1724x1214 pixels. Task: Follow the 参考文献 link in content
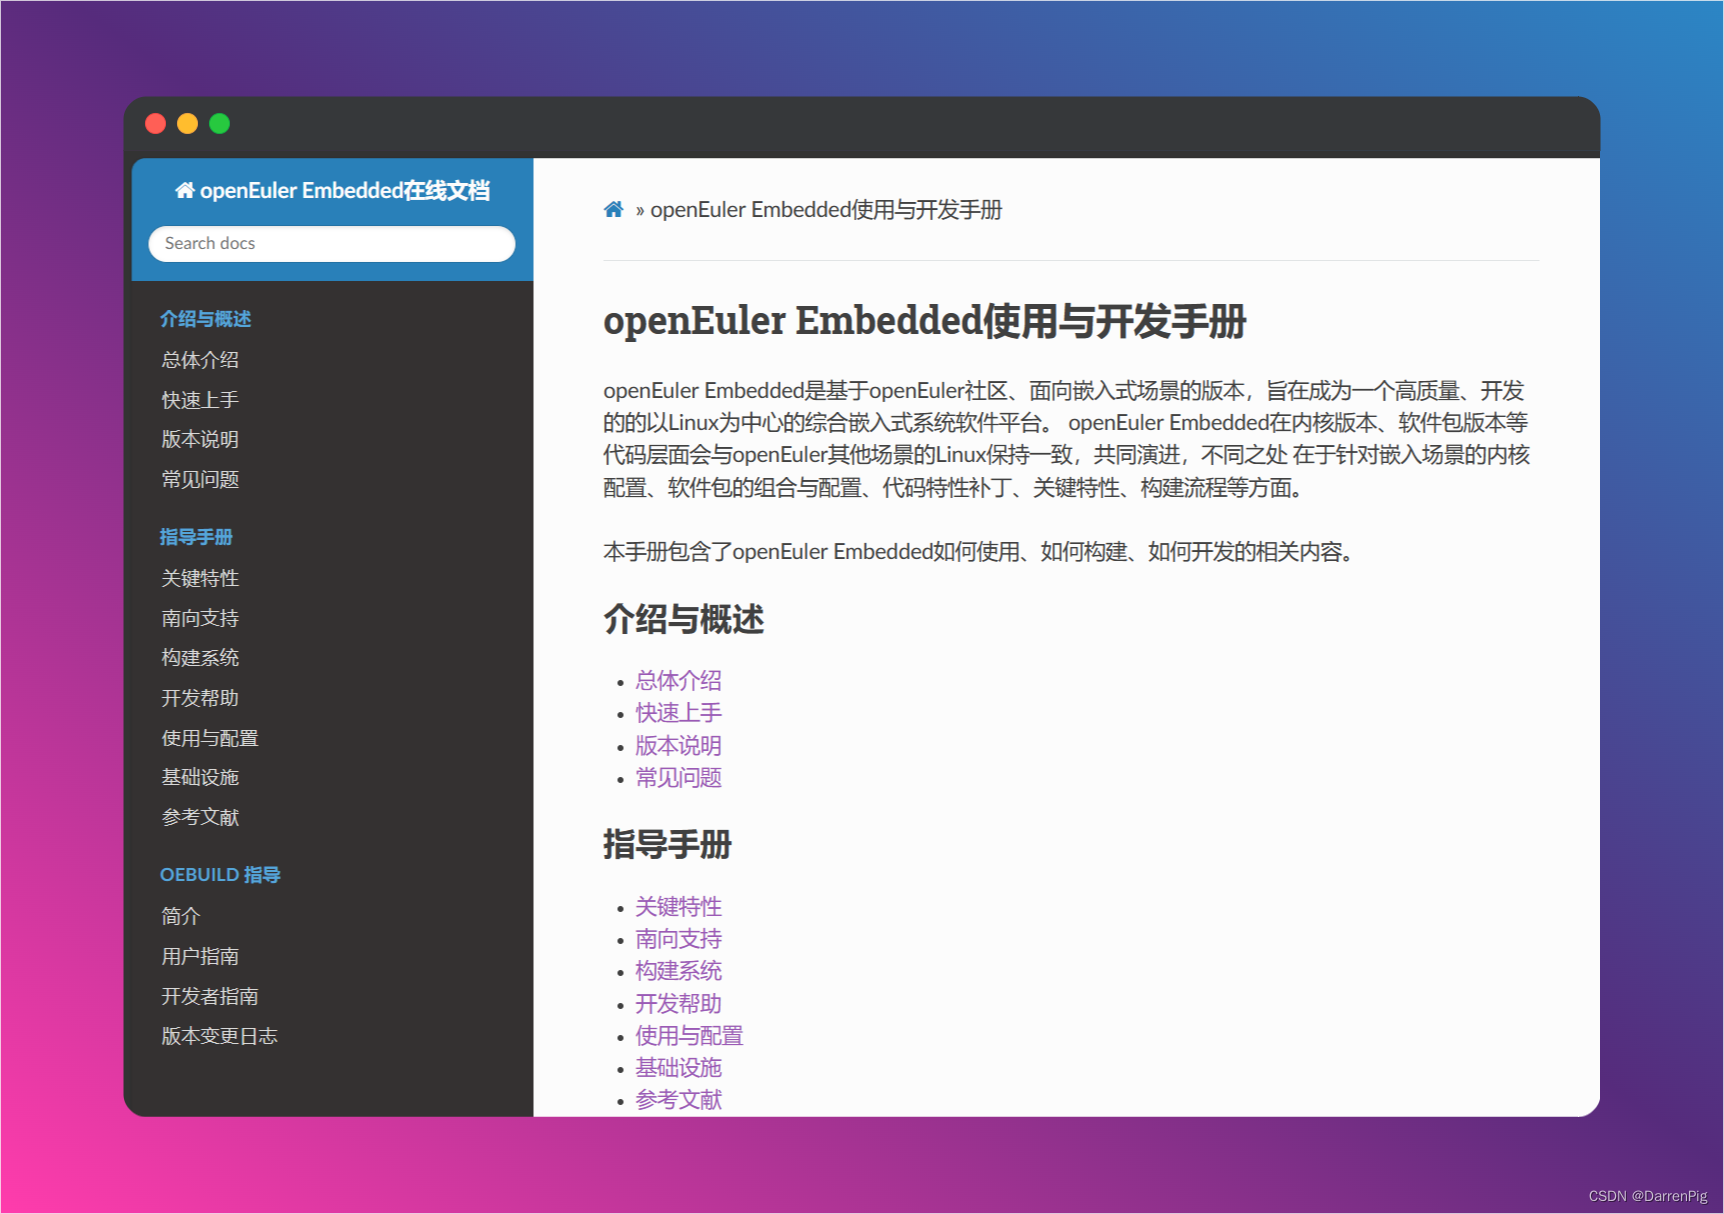click(678, 1100)
